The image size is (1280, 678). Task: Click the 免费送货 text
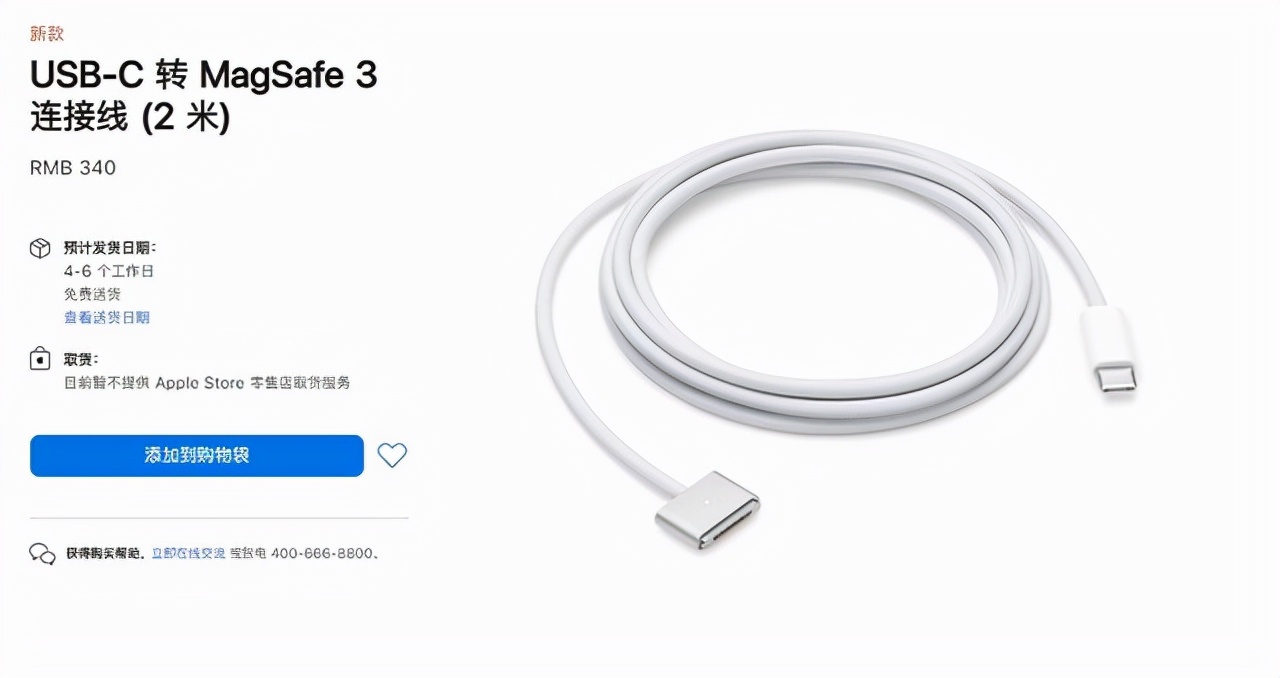click(x=92, y=294)
